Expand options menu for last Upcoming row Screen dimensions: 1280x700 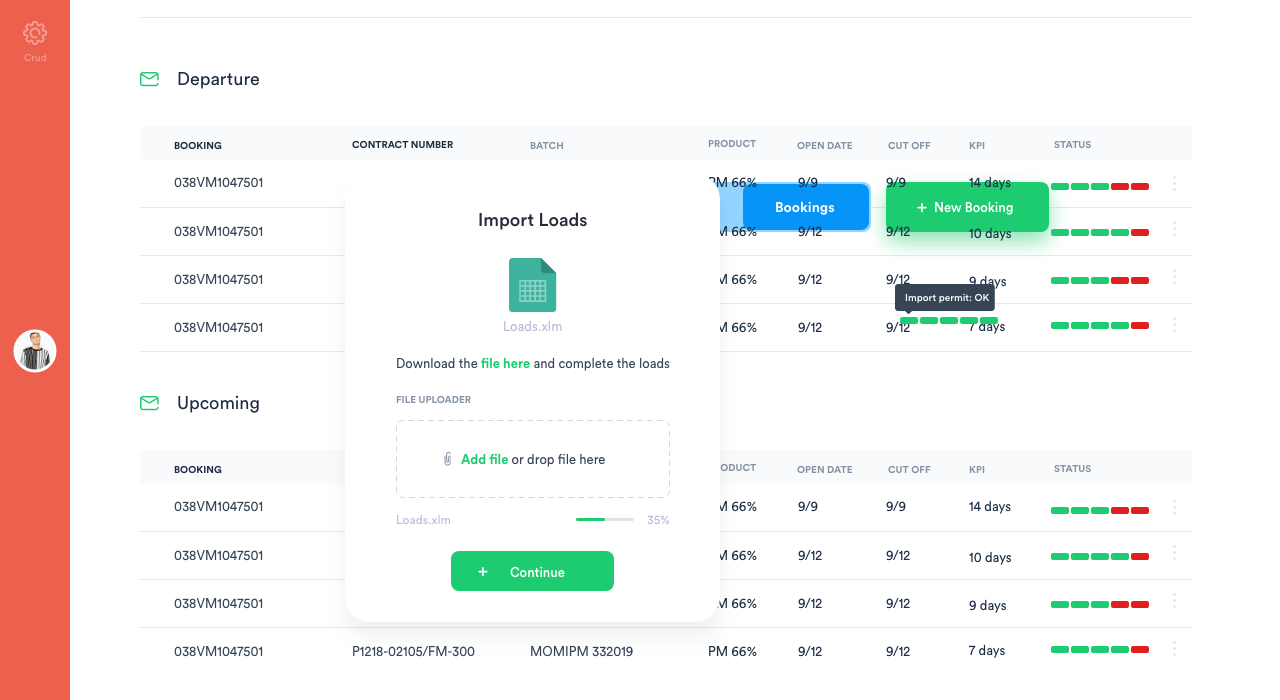coord(1174,649)
